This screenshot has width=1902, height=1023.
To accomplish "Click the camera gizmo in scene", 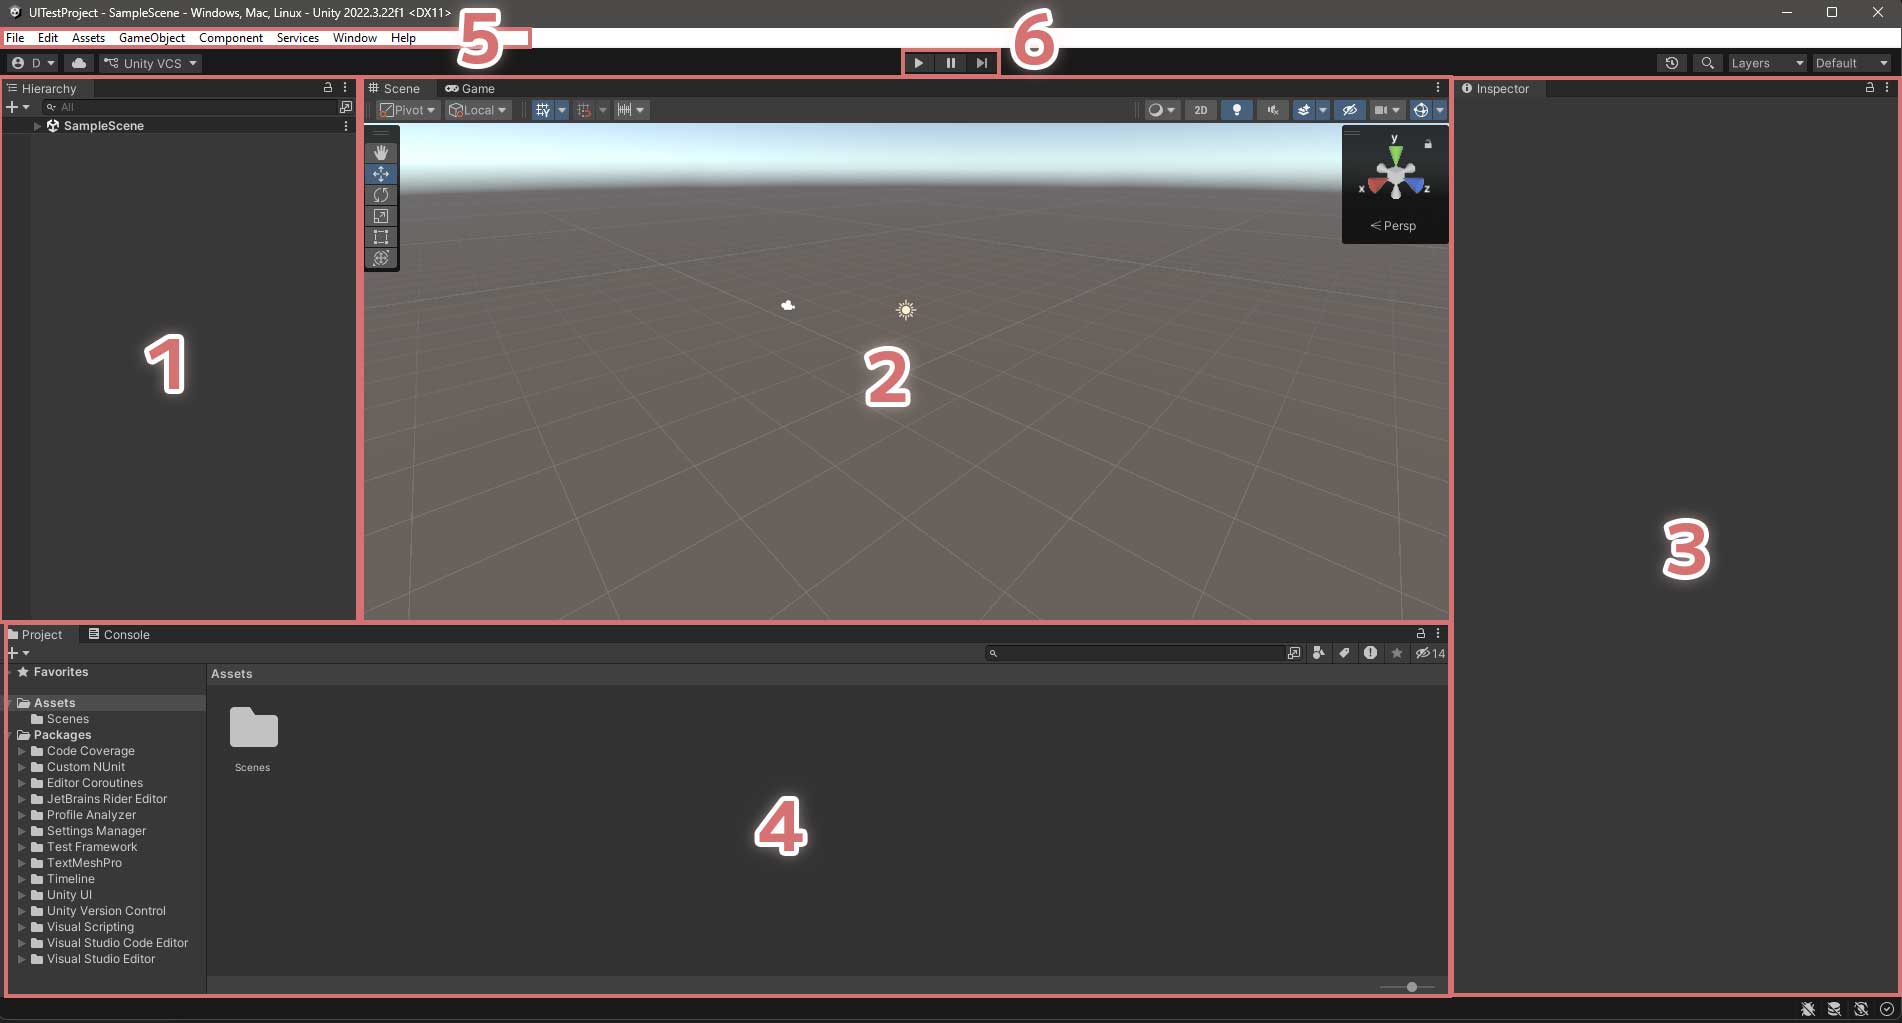I will coord(788,305).
